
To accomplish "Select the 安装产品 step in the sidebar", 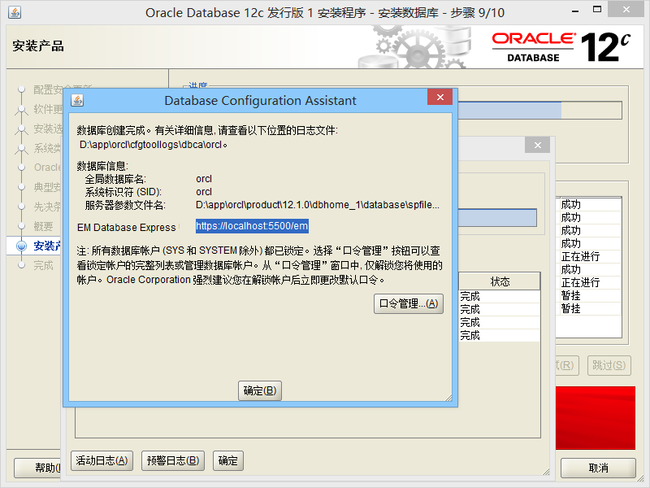I will click(x=46, y=246).
